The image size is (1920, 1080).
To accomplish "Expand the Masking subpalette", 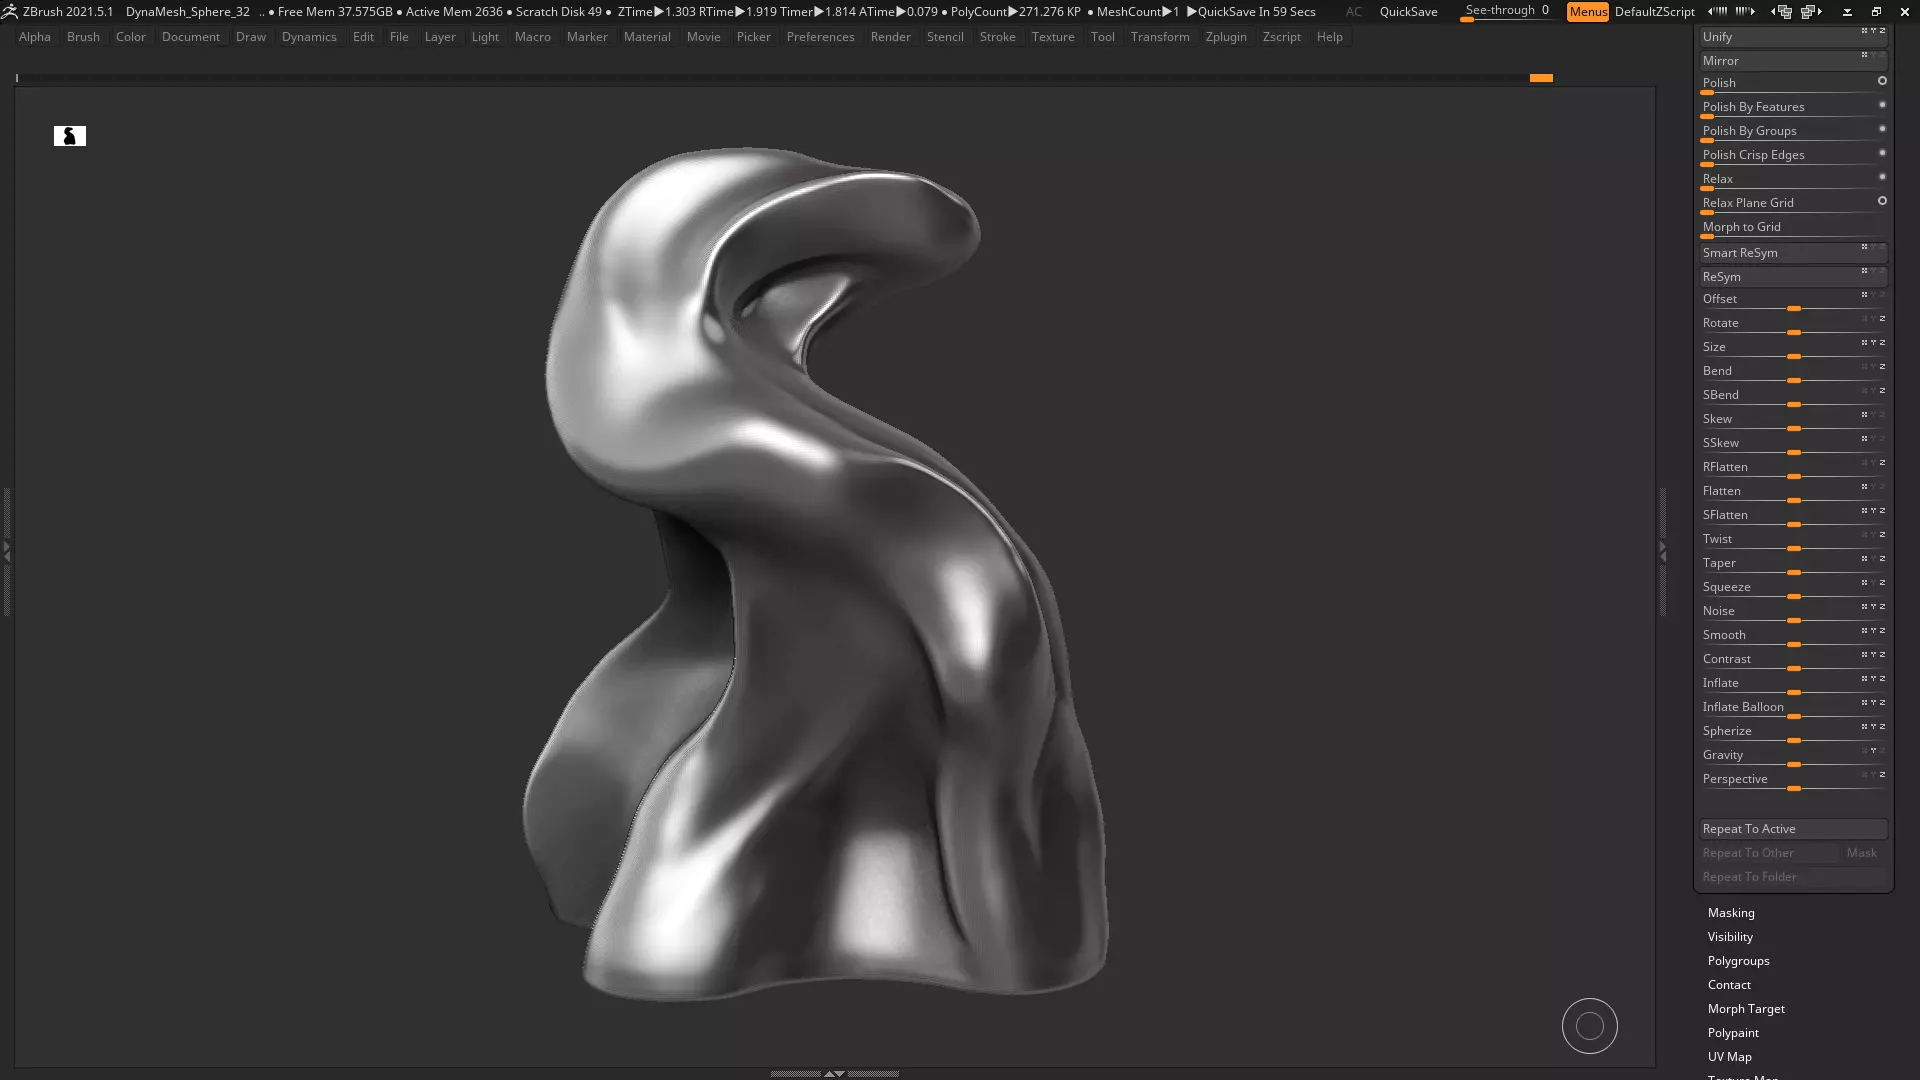I will [x=1731, y=913].
